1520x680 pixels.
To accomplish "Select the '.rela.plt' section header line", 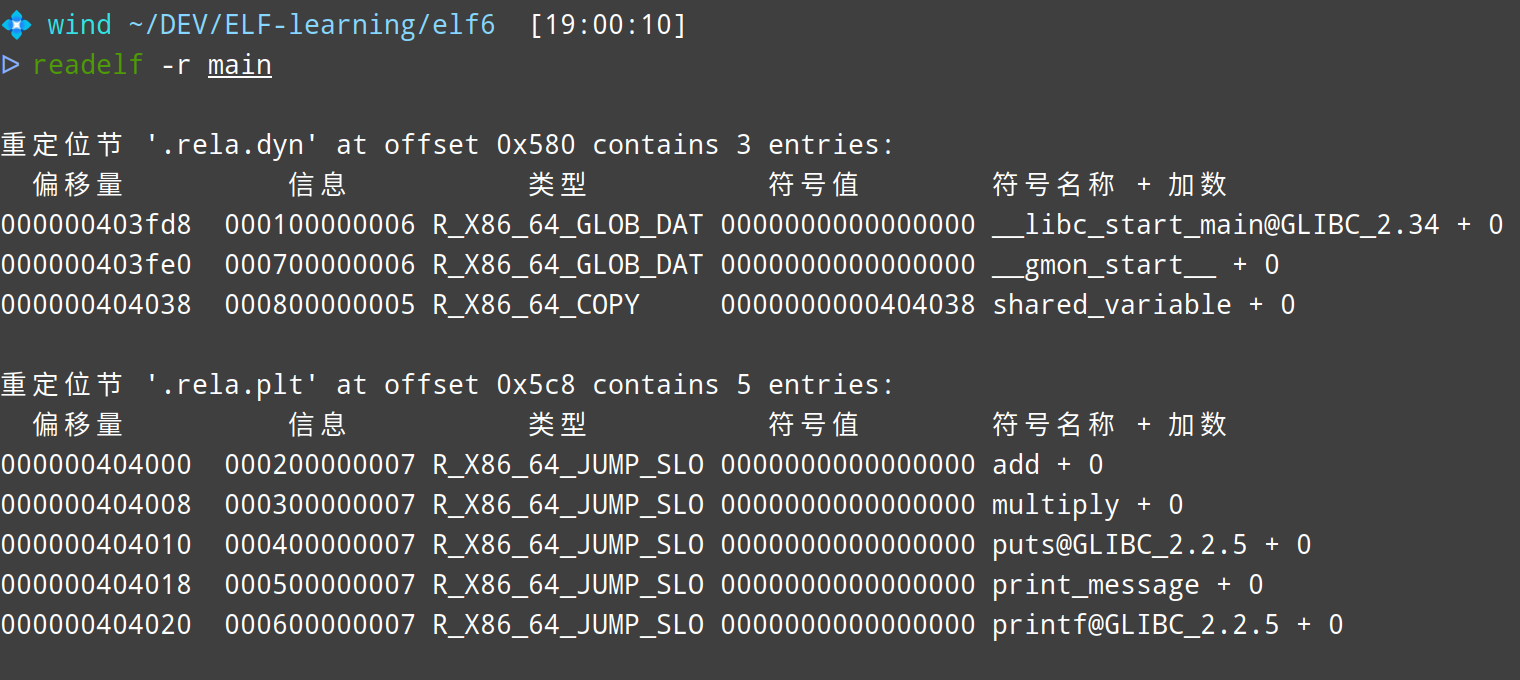I will click(447, 385).
